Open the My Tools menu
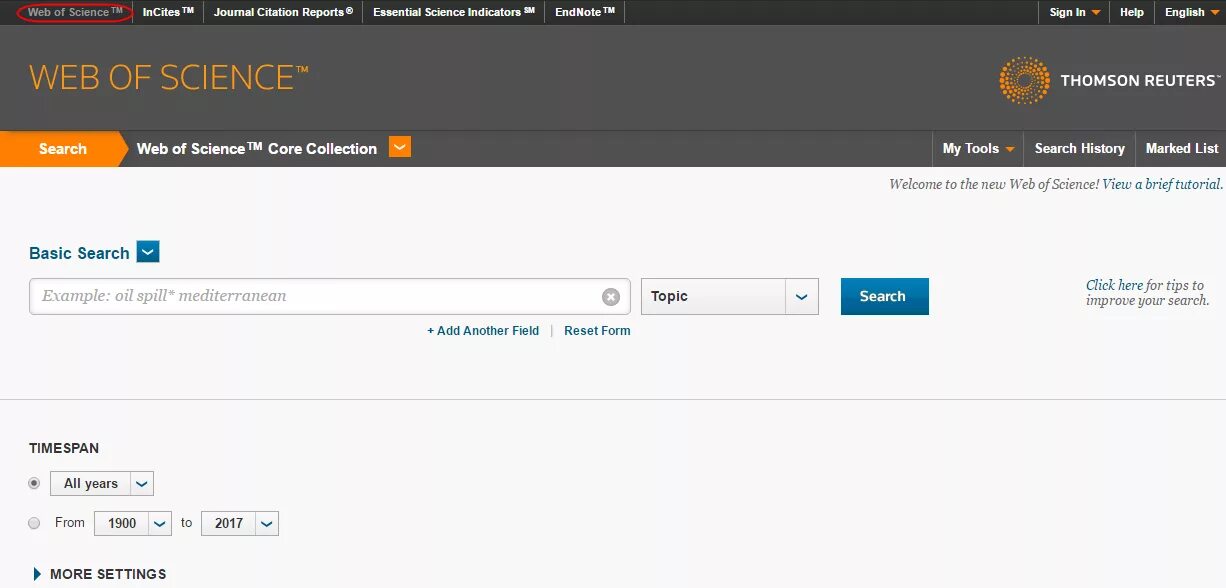 979,148
